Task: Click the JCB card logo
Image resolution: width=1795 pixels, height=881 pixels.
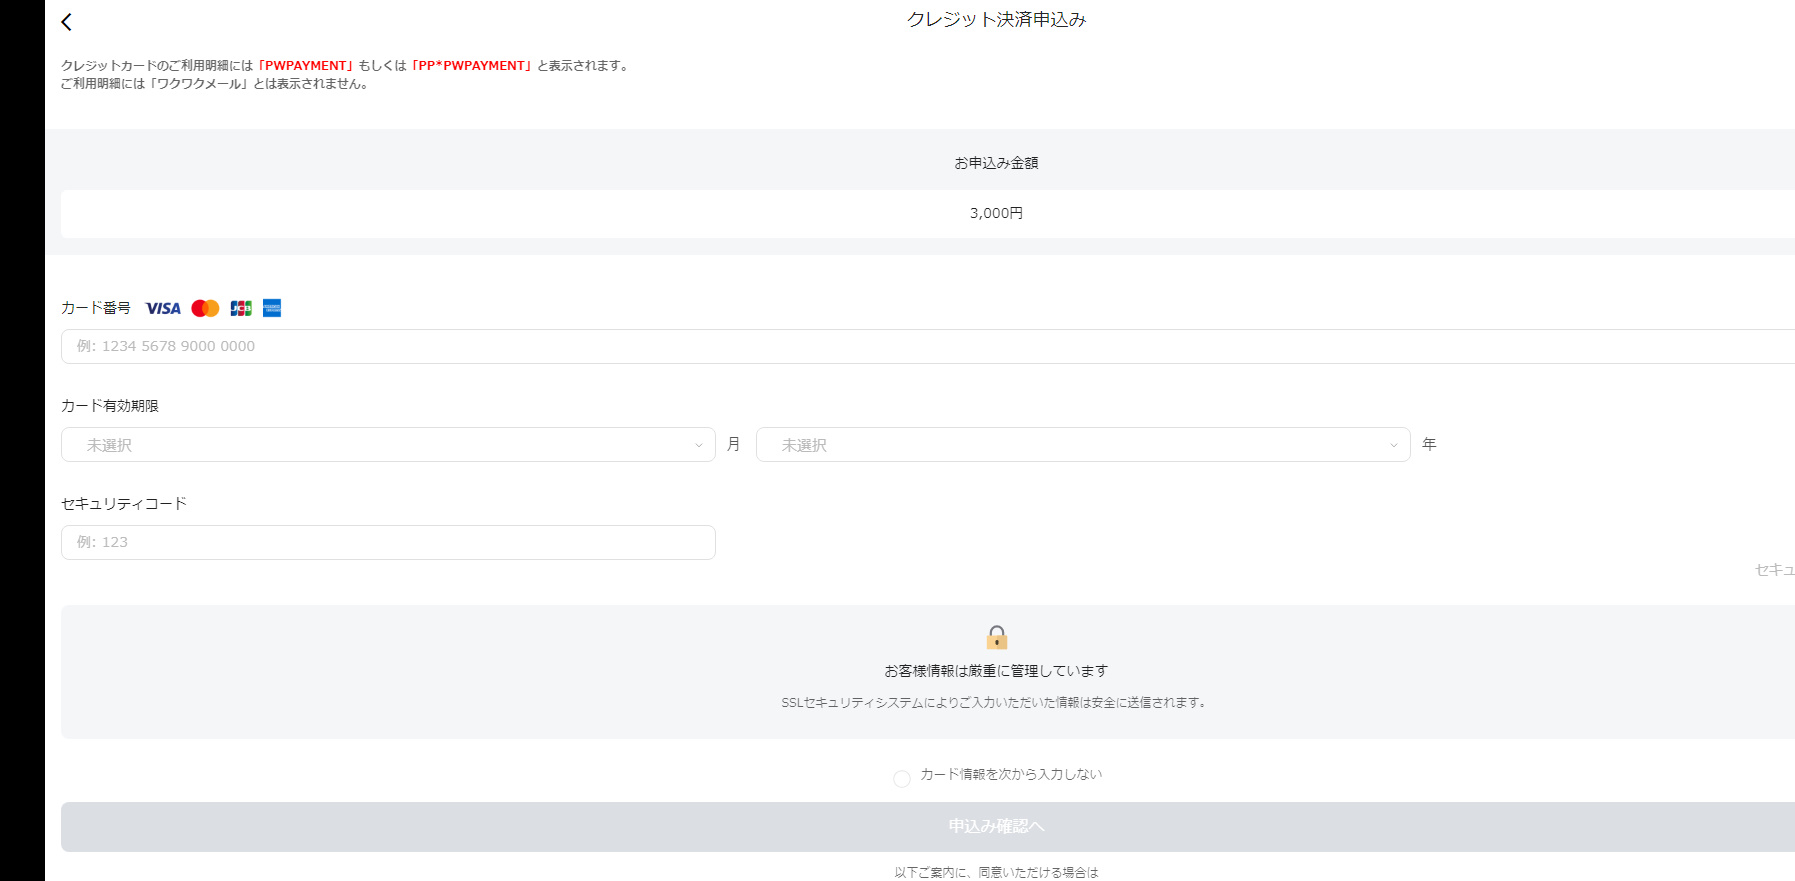Action: click(241, 308)
